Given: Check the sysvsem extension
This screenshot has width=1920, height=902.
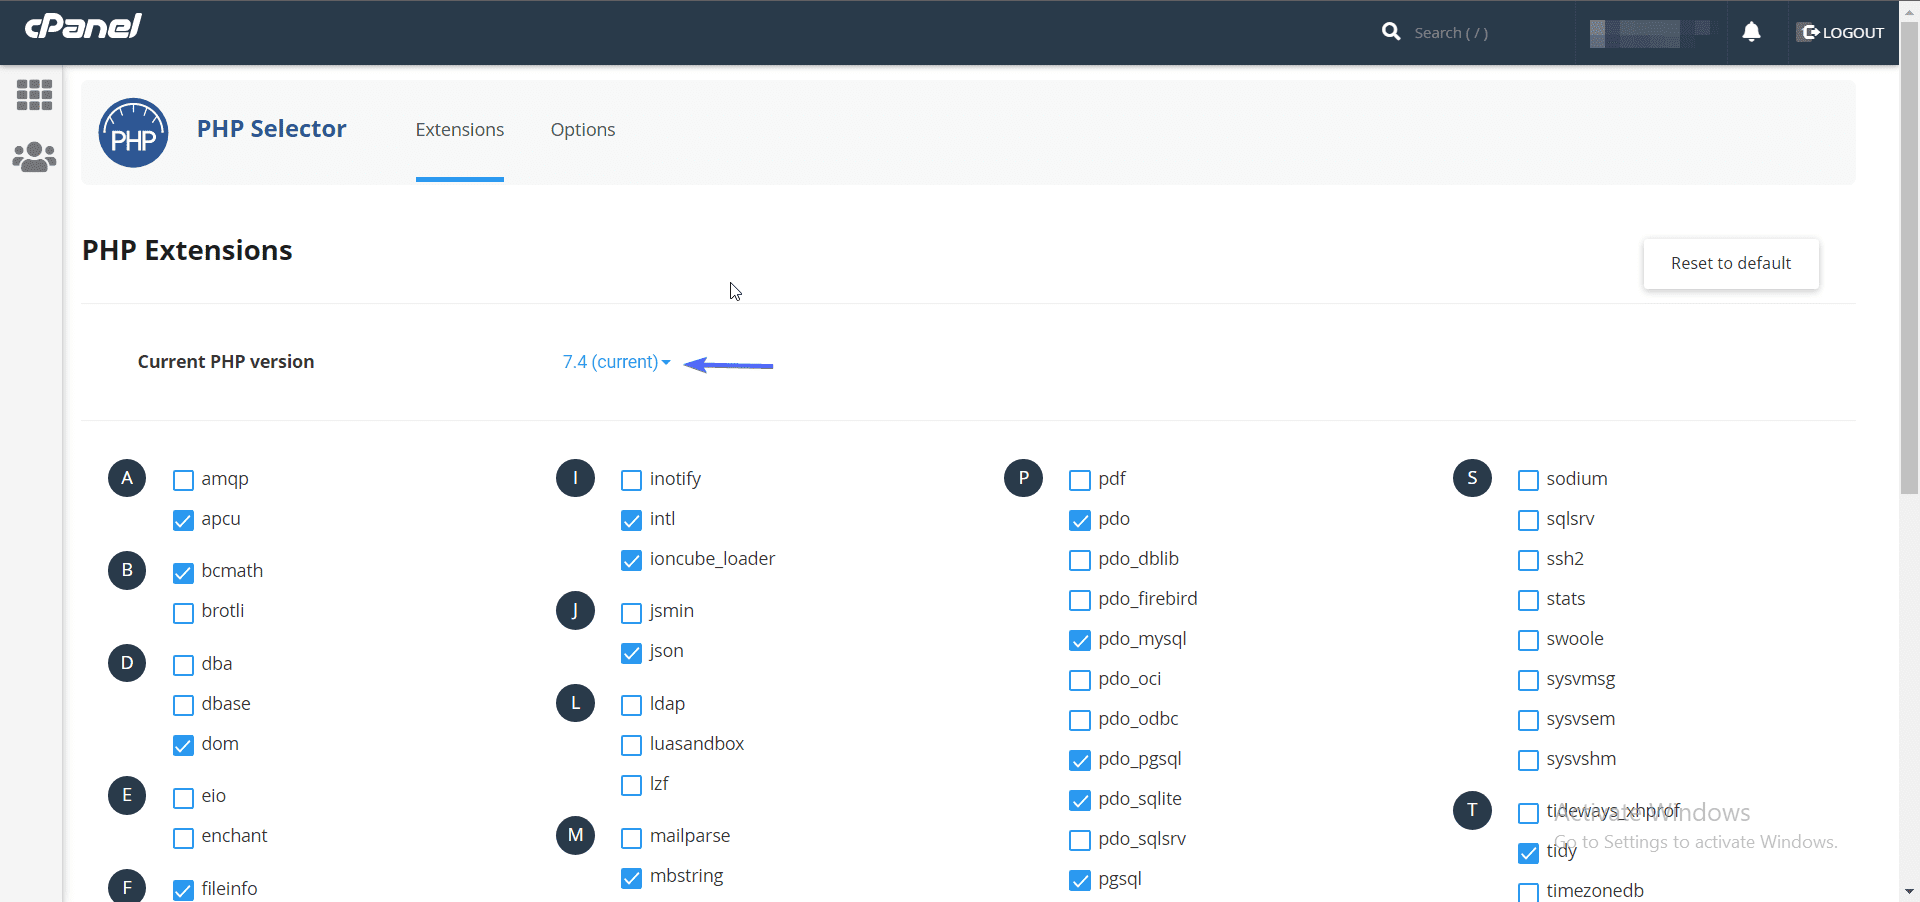Looking at the screenshot, I should click(1528, 720).
